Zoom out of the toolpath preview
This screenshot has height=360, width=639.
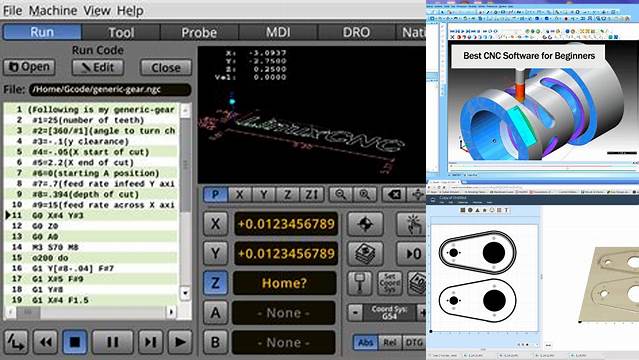(x=340, y=195)
